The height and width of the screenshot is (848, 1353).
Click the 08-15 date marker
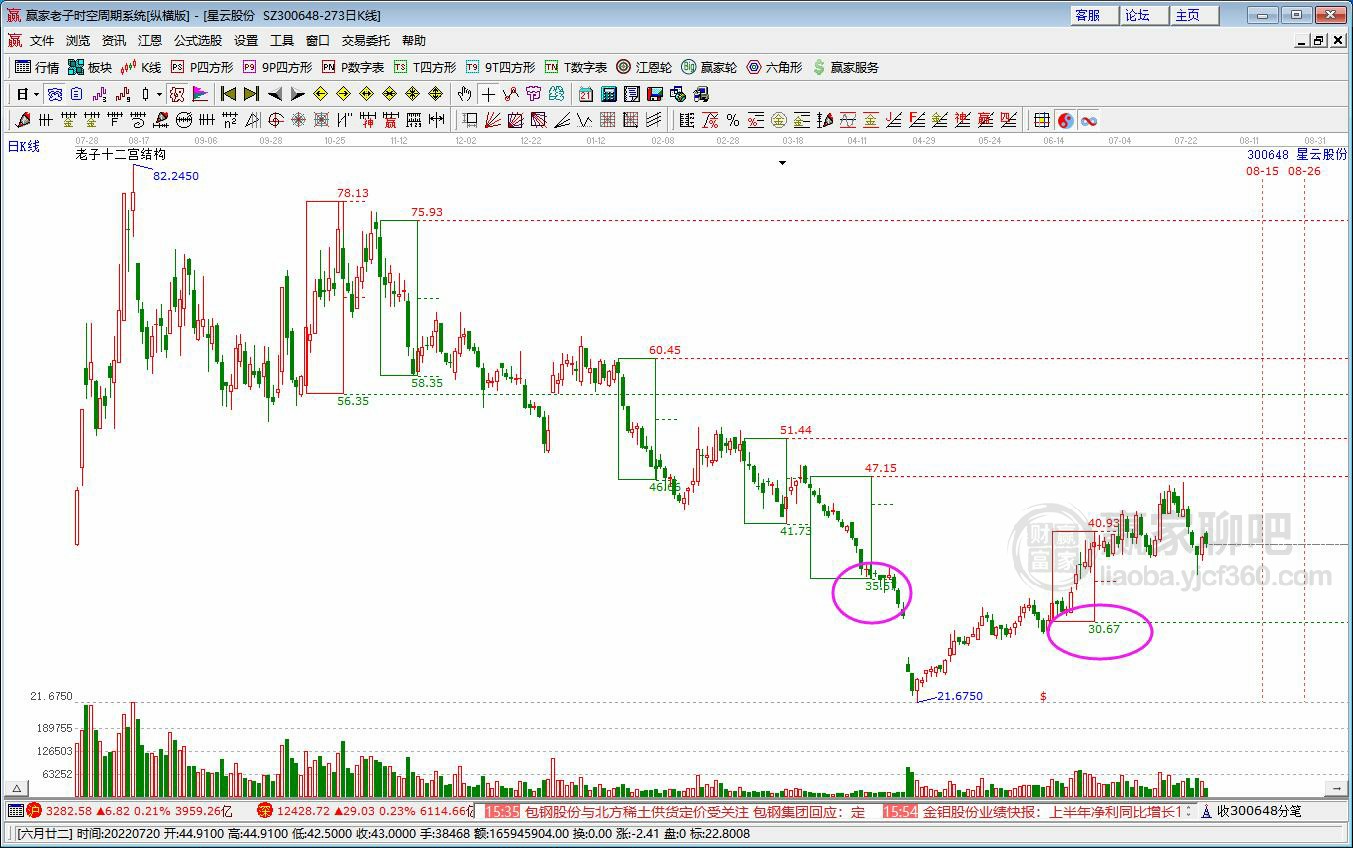point(1262,171)
